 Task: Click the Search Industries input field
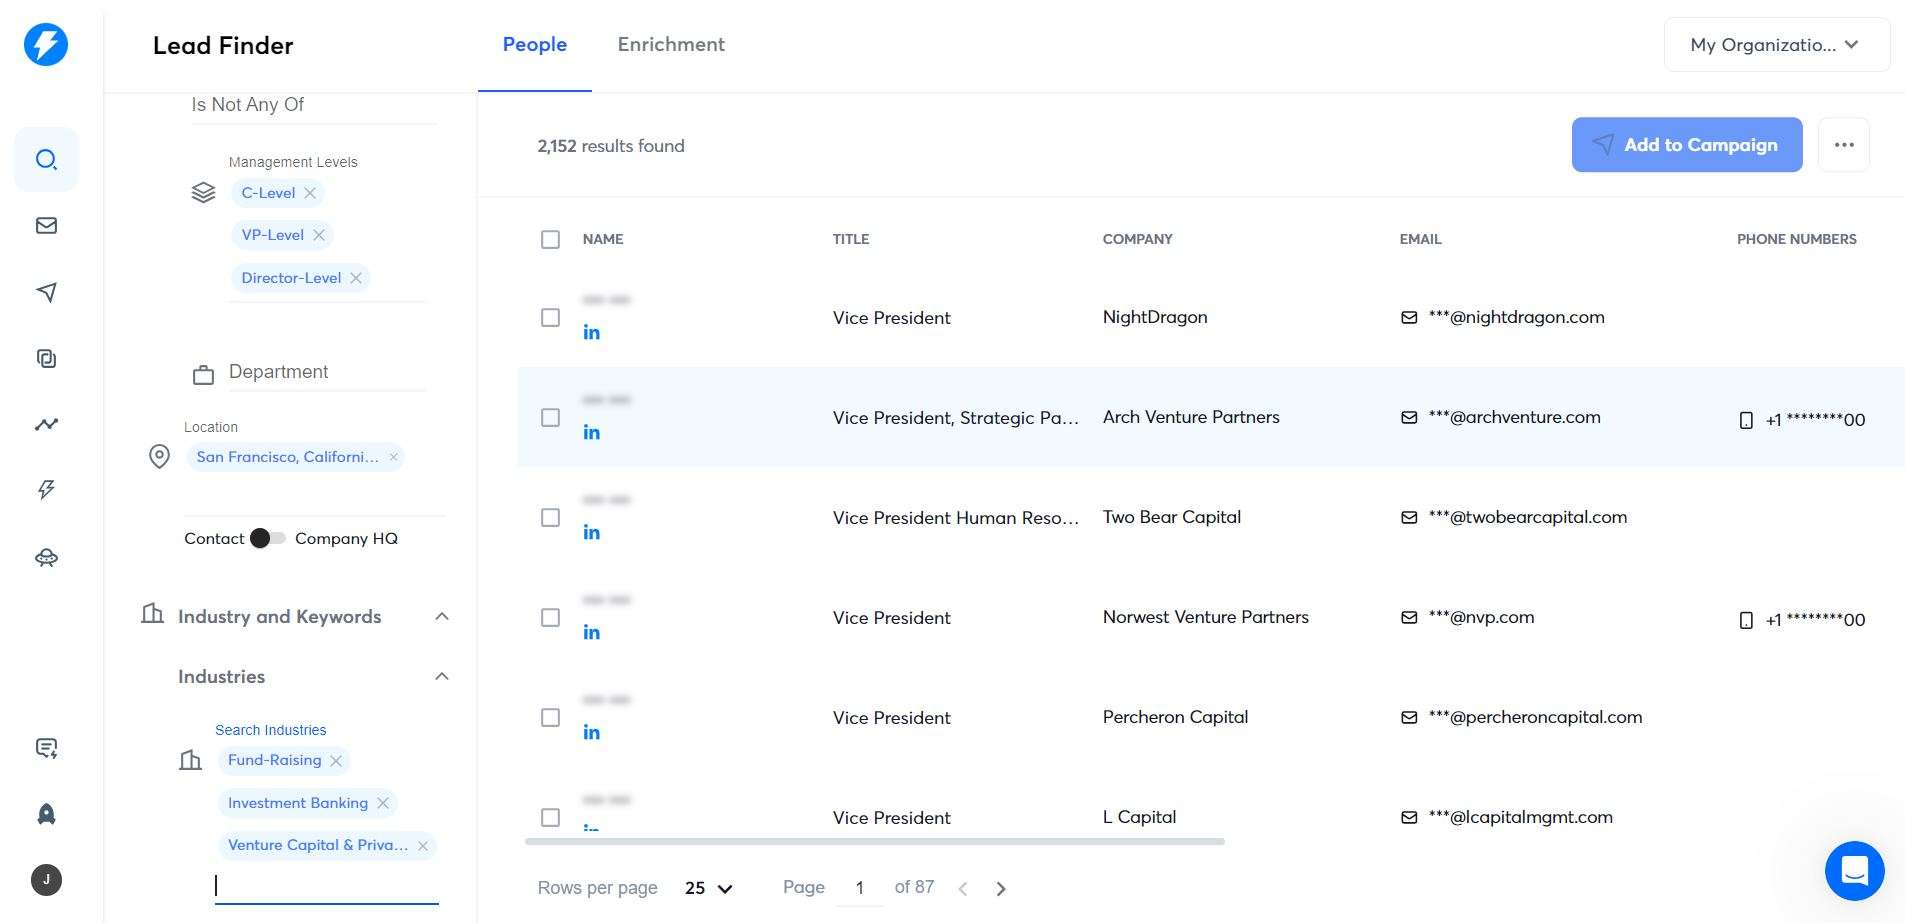(x=327, y=887)
